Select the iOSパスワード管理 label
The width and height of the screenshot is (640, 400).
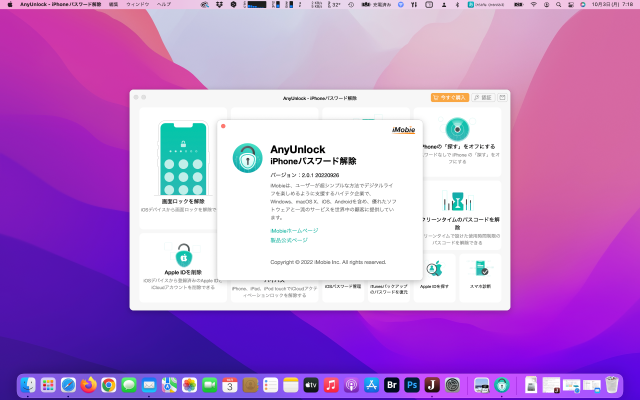(x=343, y=287)
